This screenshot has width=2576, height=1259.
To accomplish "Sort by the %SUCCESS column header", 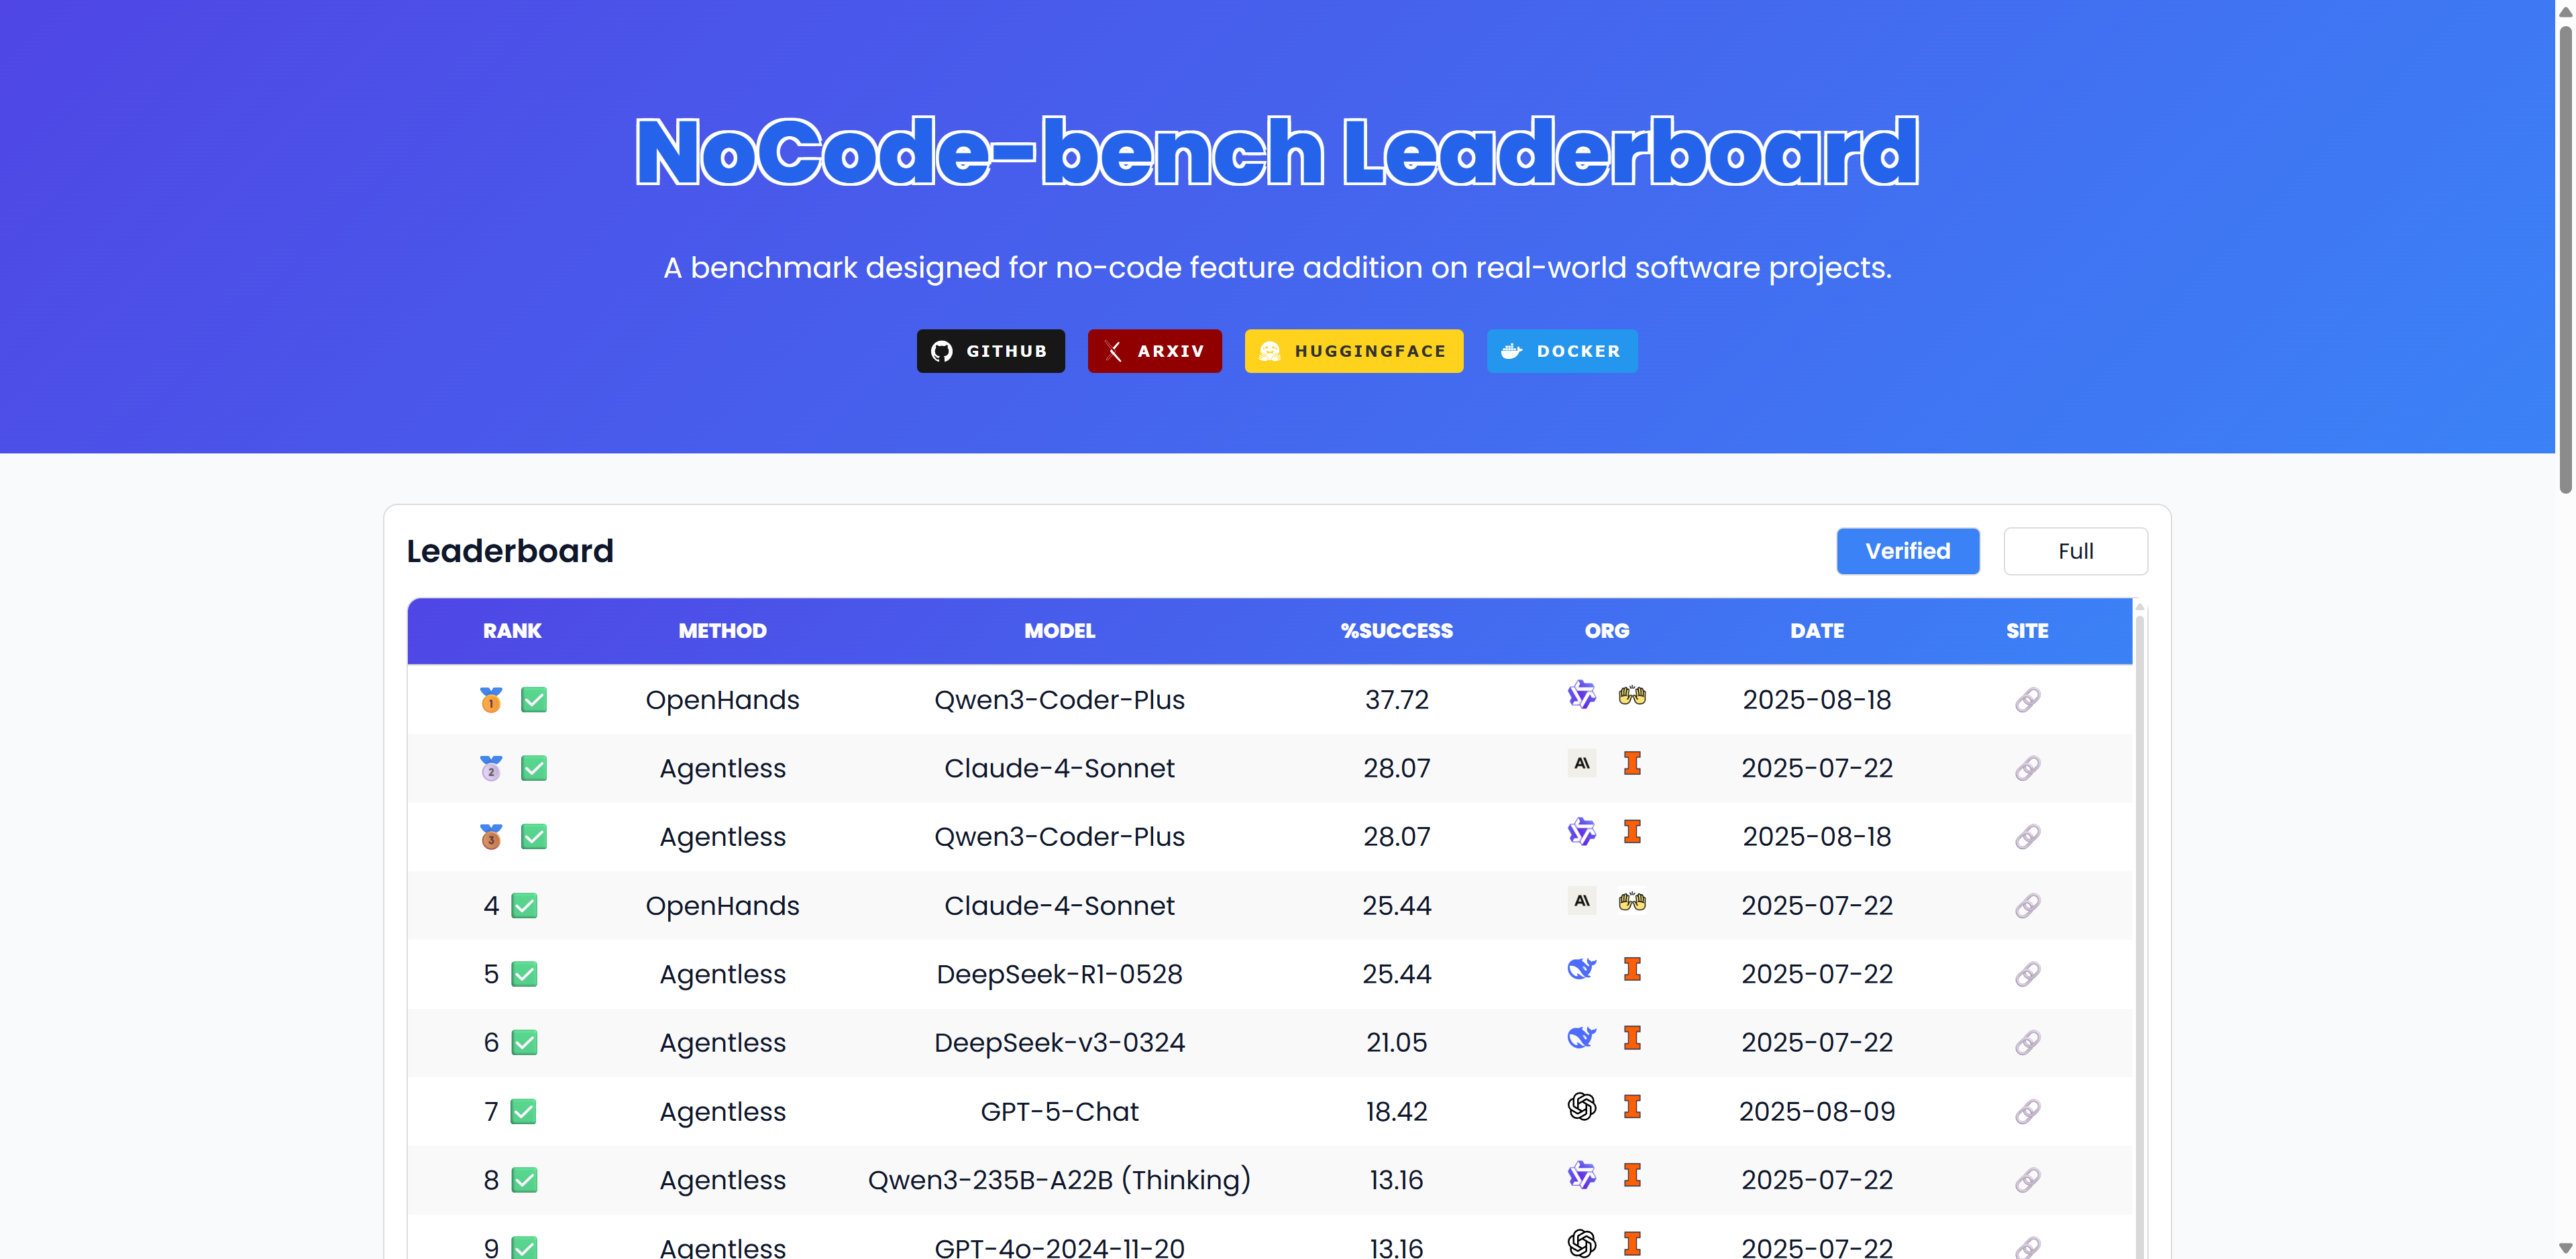I will tap(1396, 631).
